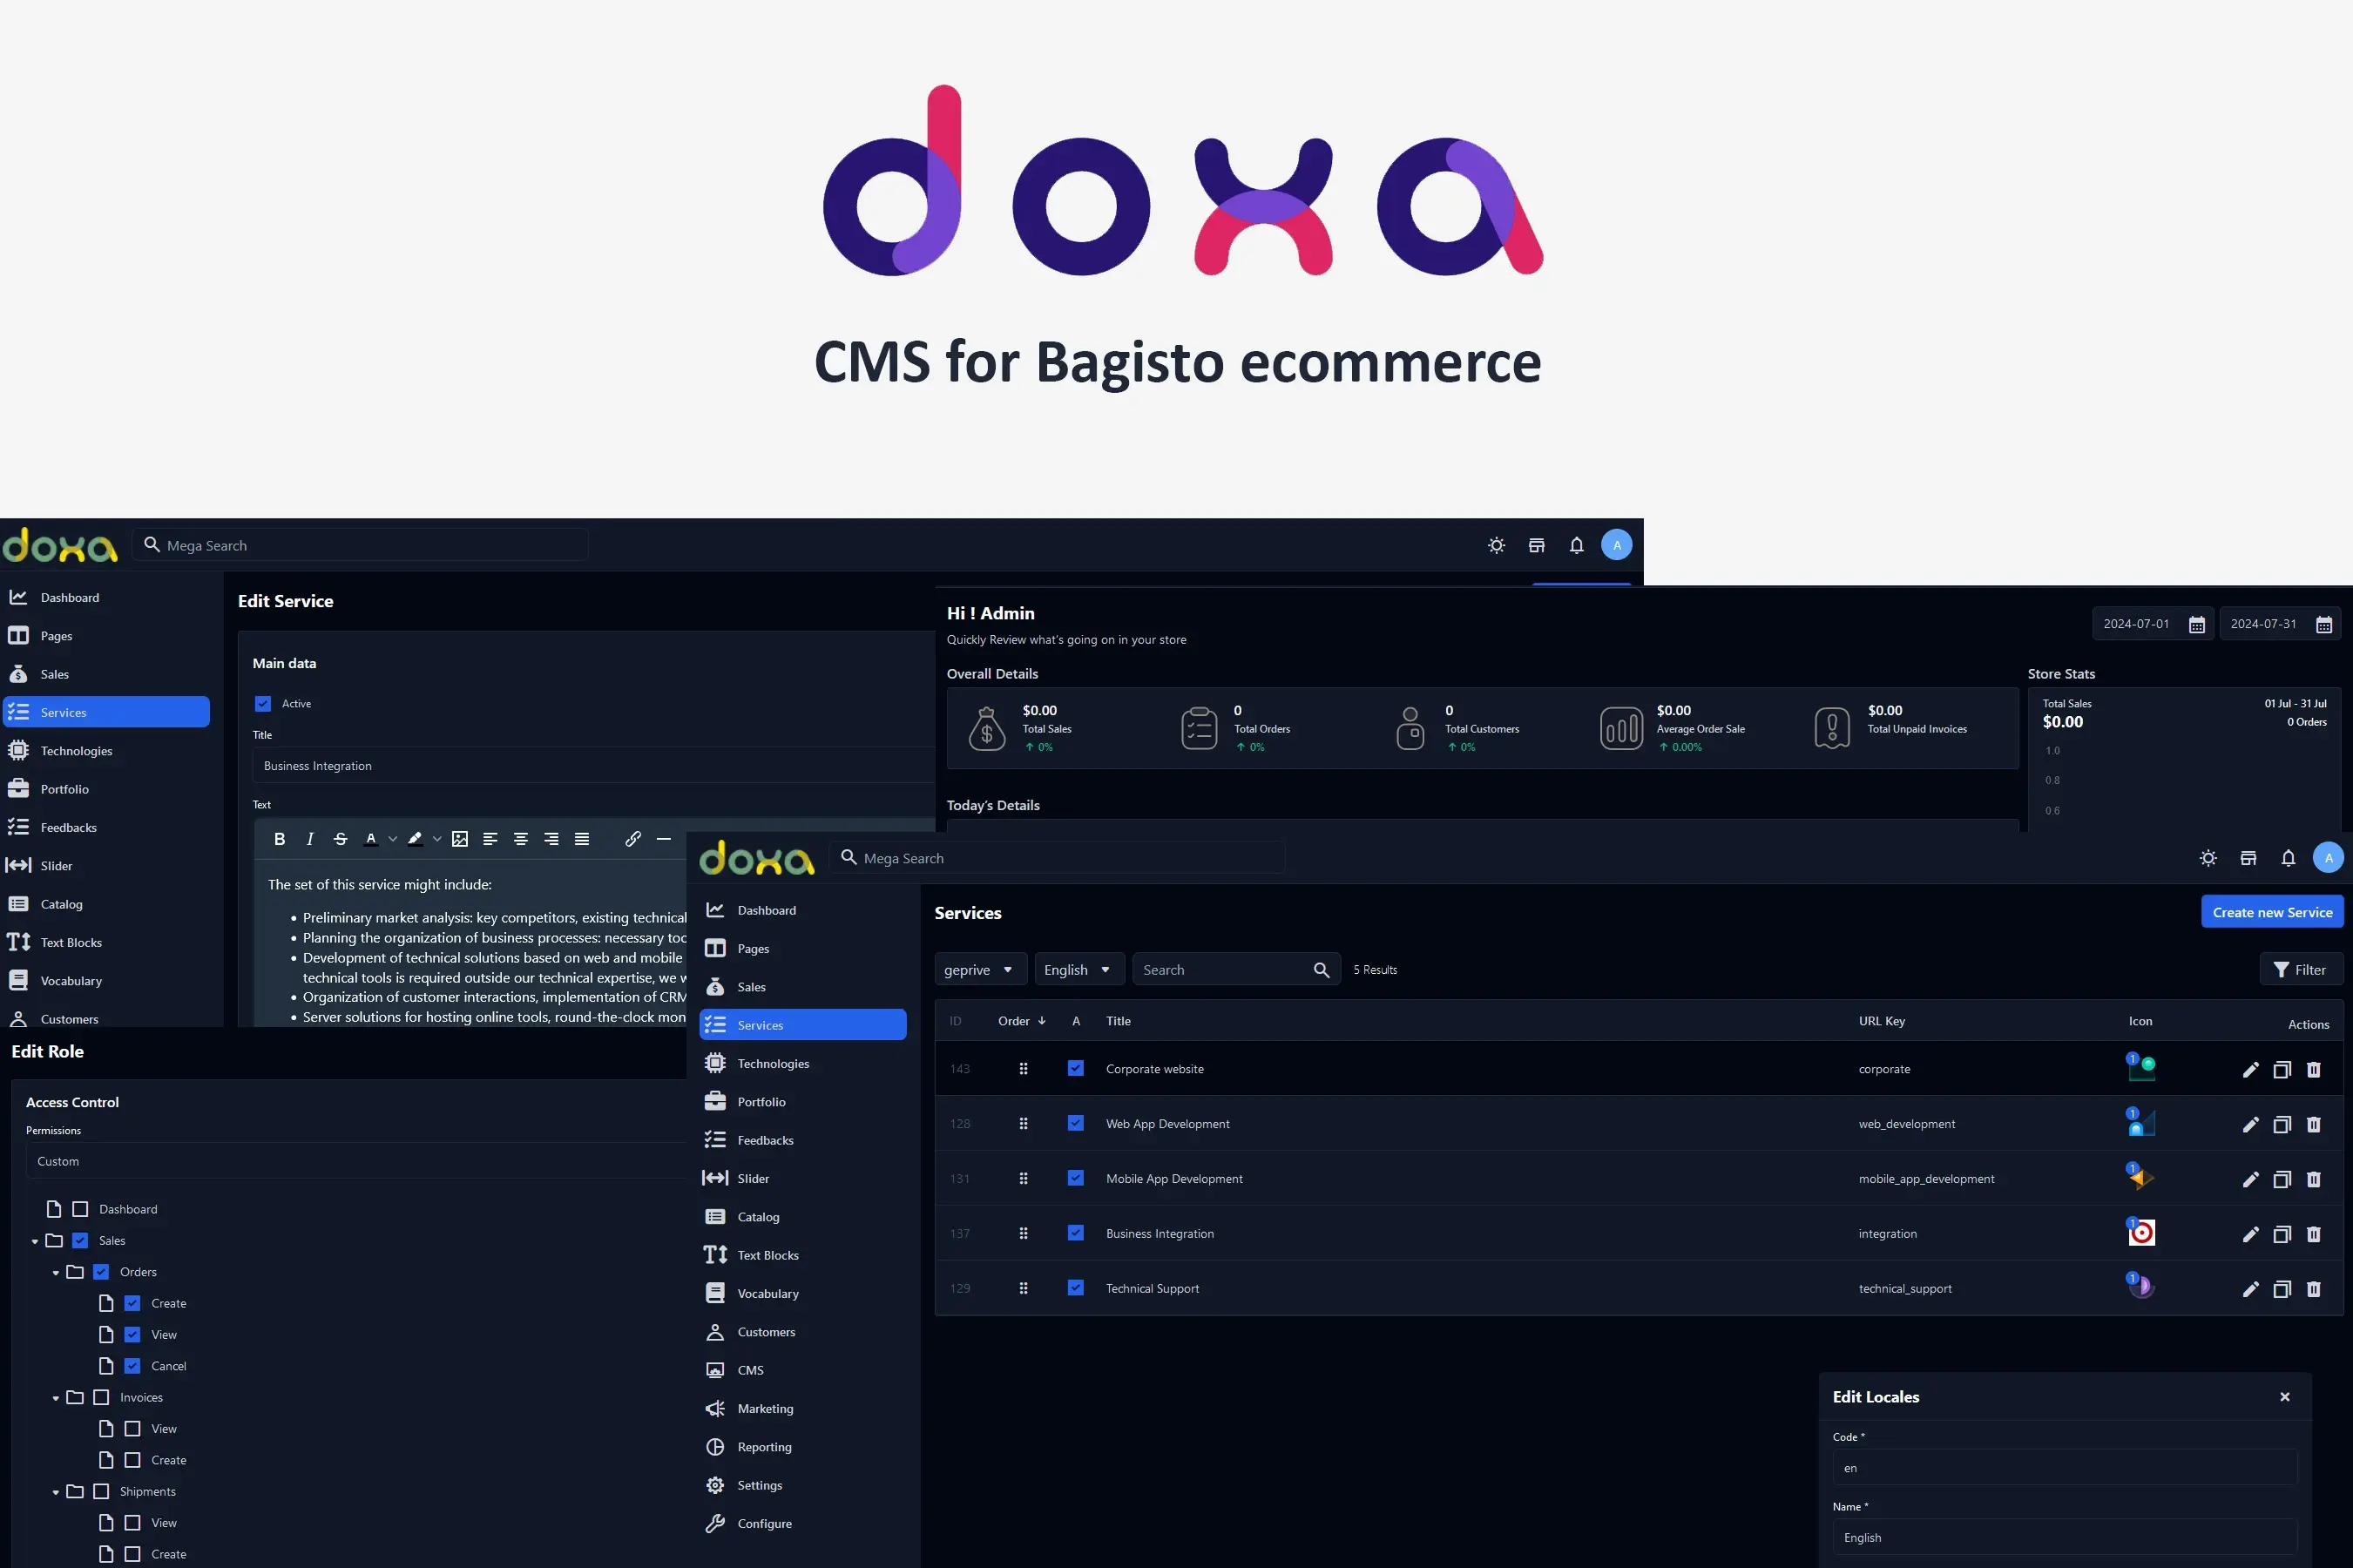
Task: Enable Corporate website active toggle
Action: point(1074,1067)
